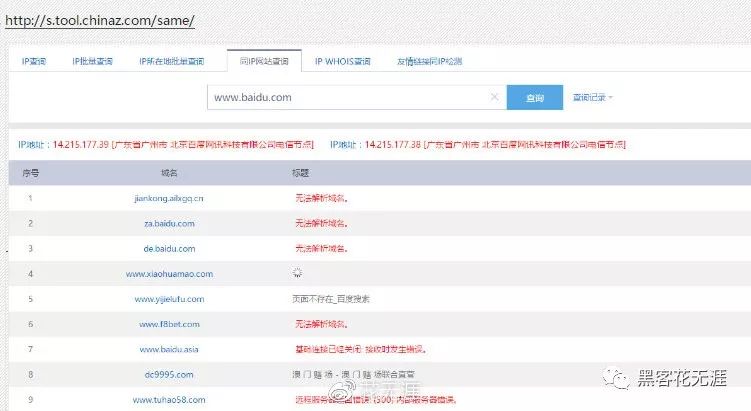The width and height of the screenshot is (751, 411).
Task: Select the 无法解析域名 text in the de.baidu.com row
Action: [x=321, y=249]
